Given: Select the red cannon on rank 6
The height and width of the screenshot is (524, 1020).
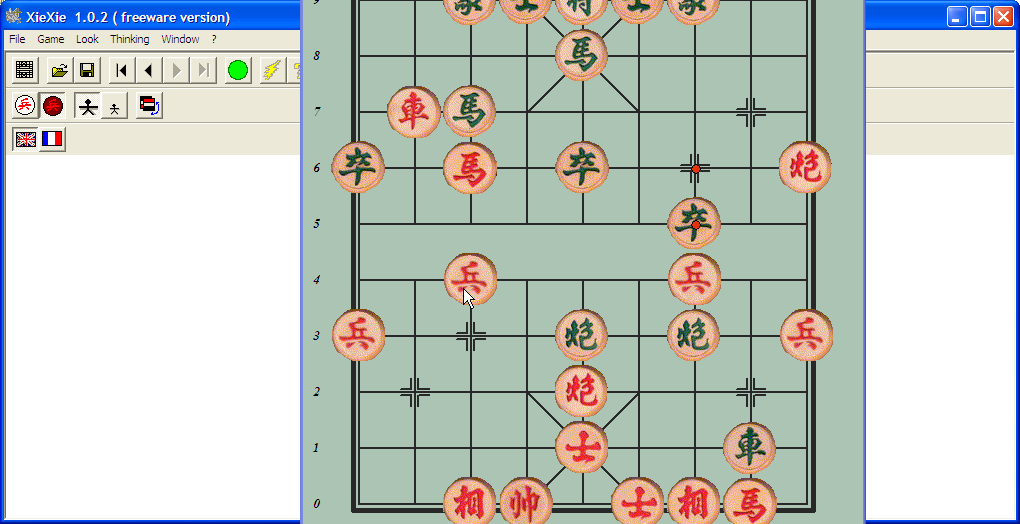Looking at the screenshot, I should click(x=805, y=167).
